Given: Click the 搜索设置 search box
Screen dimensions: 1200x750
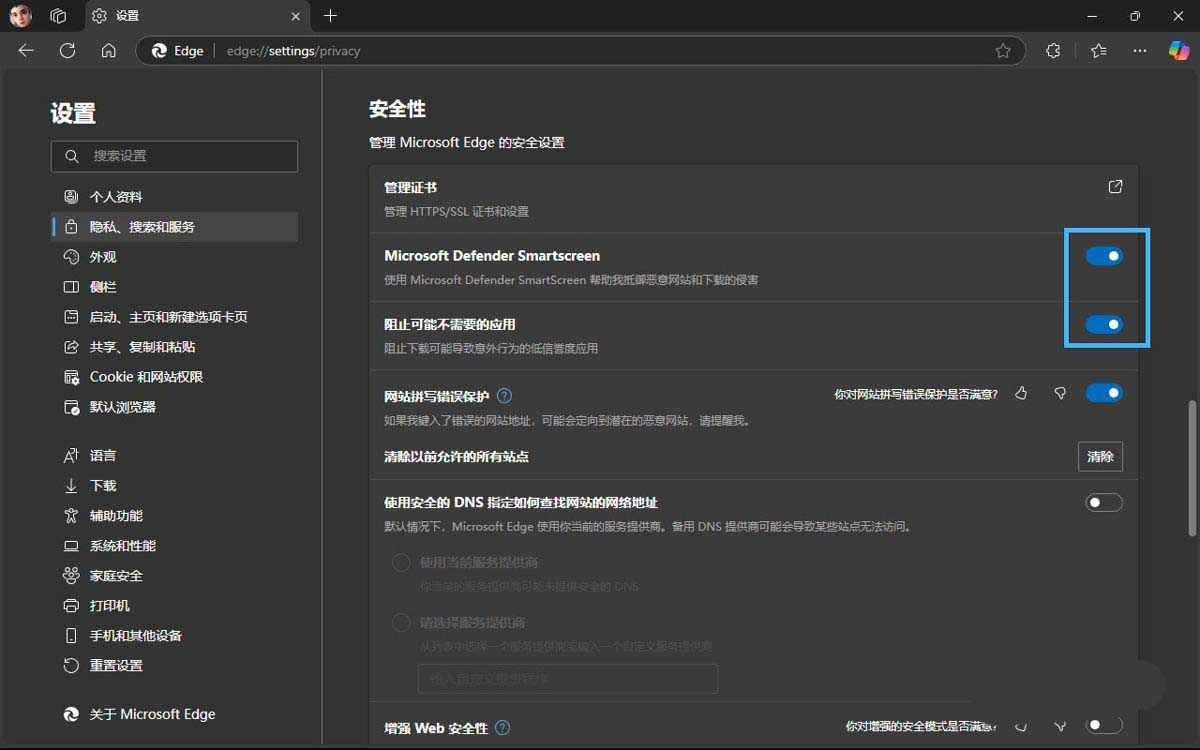Looking at the screenshot, I should [x=174, y=156].
